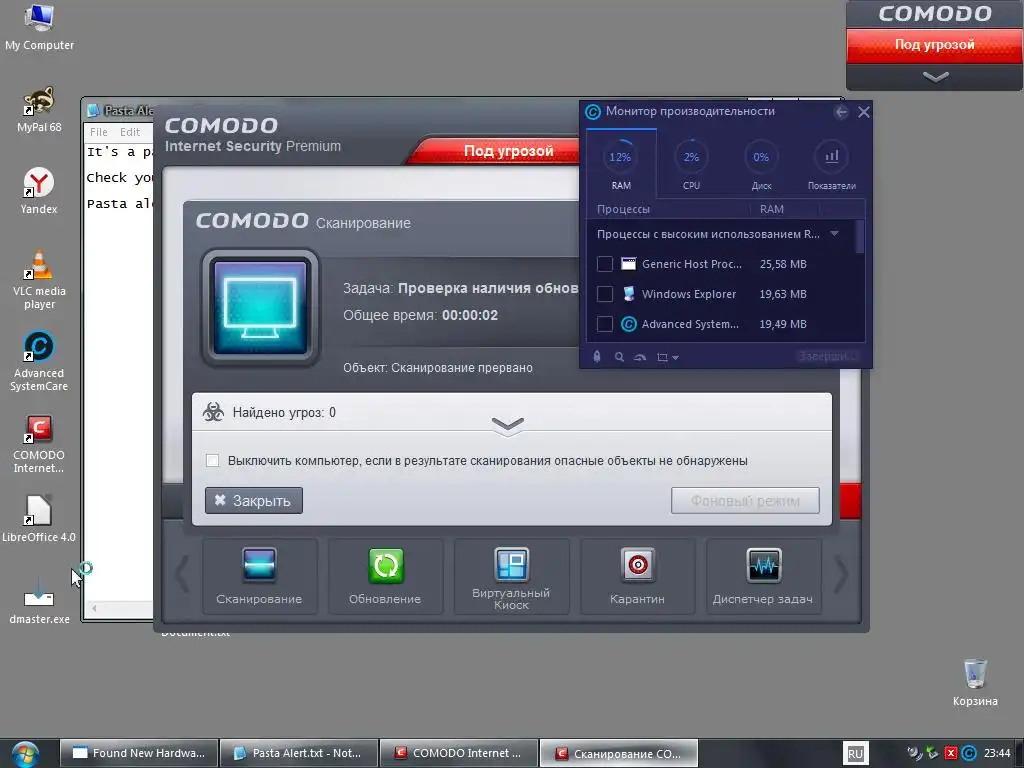1024x768 pixels.
Task: Open Notepad File menu
Action: 99,132
